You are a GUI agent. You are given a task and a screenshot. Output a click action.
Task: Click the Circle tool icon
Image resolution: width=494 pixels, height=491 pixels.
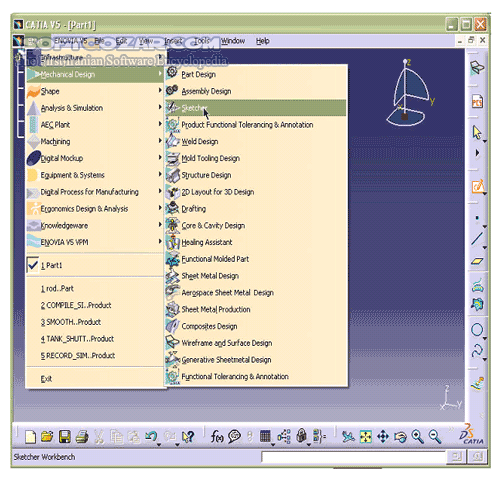[477, 330]
